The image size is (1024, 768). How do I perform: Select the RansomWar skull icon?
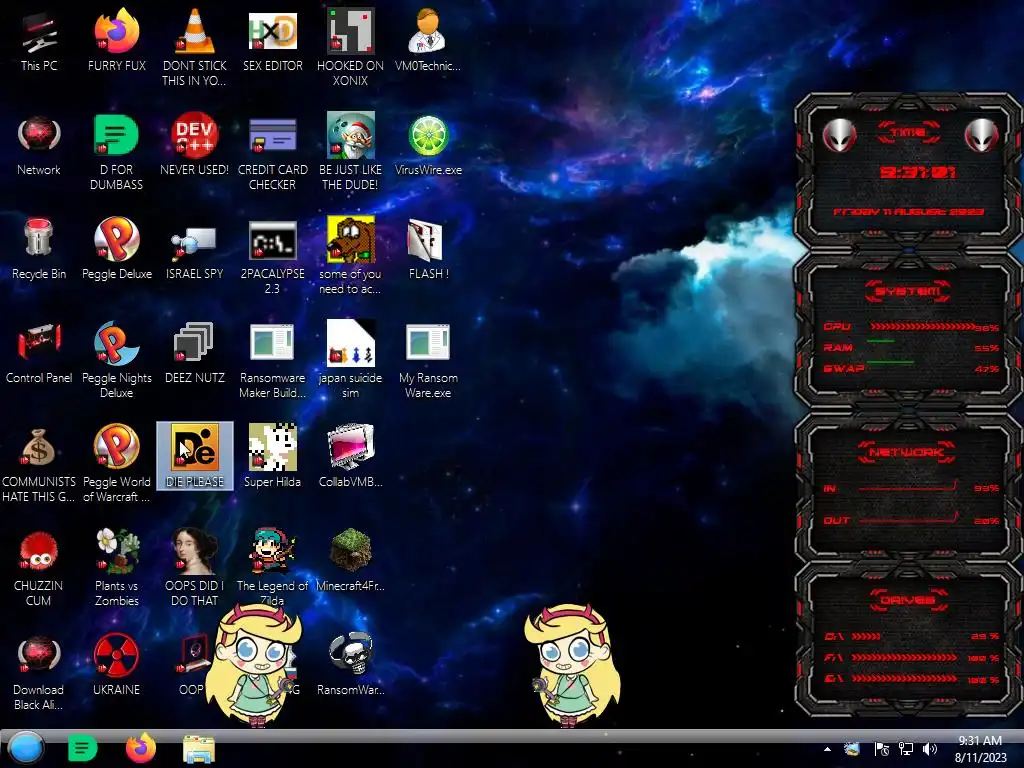[351, 653]
